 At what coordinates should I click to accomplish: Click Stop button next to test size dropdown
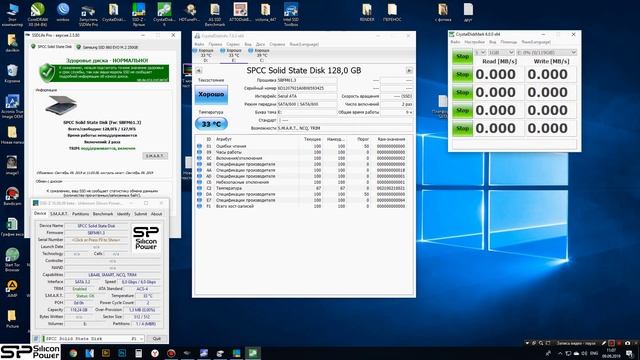click(x=462, y=56)
